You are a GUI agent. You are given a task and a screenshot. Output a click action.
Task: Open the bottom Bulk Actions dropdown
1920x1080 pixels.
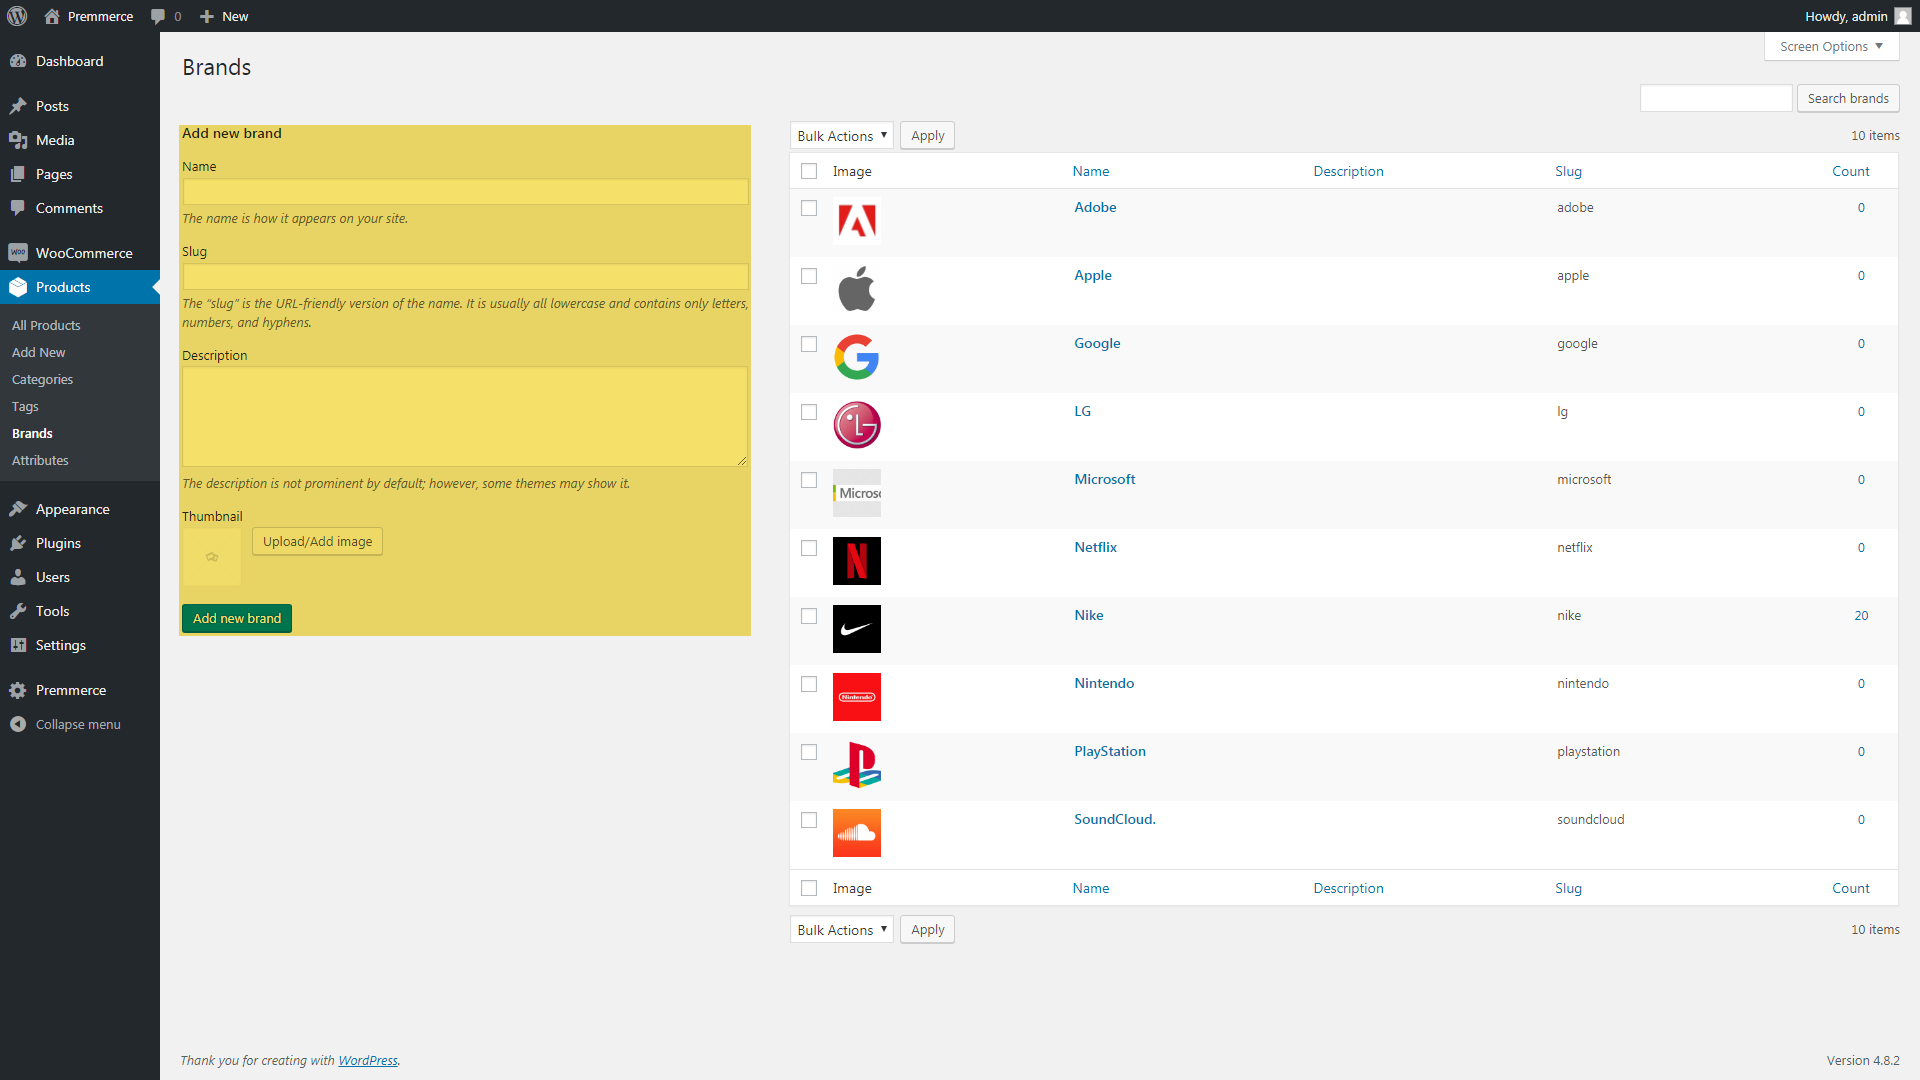coord(841,930)
